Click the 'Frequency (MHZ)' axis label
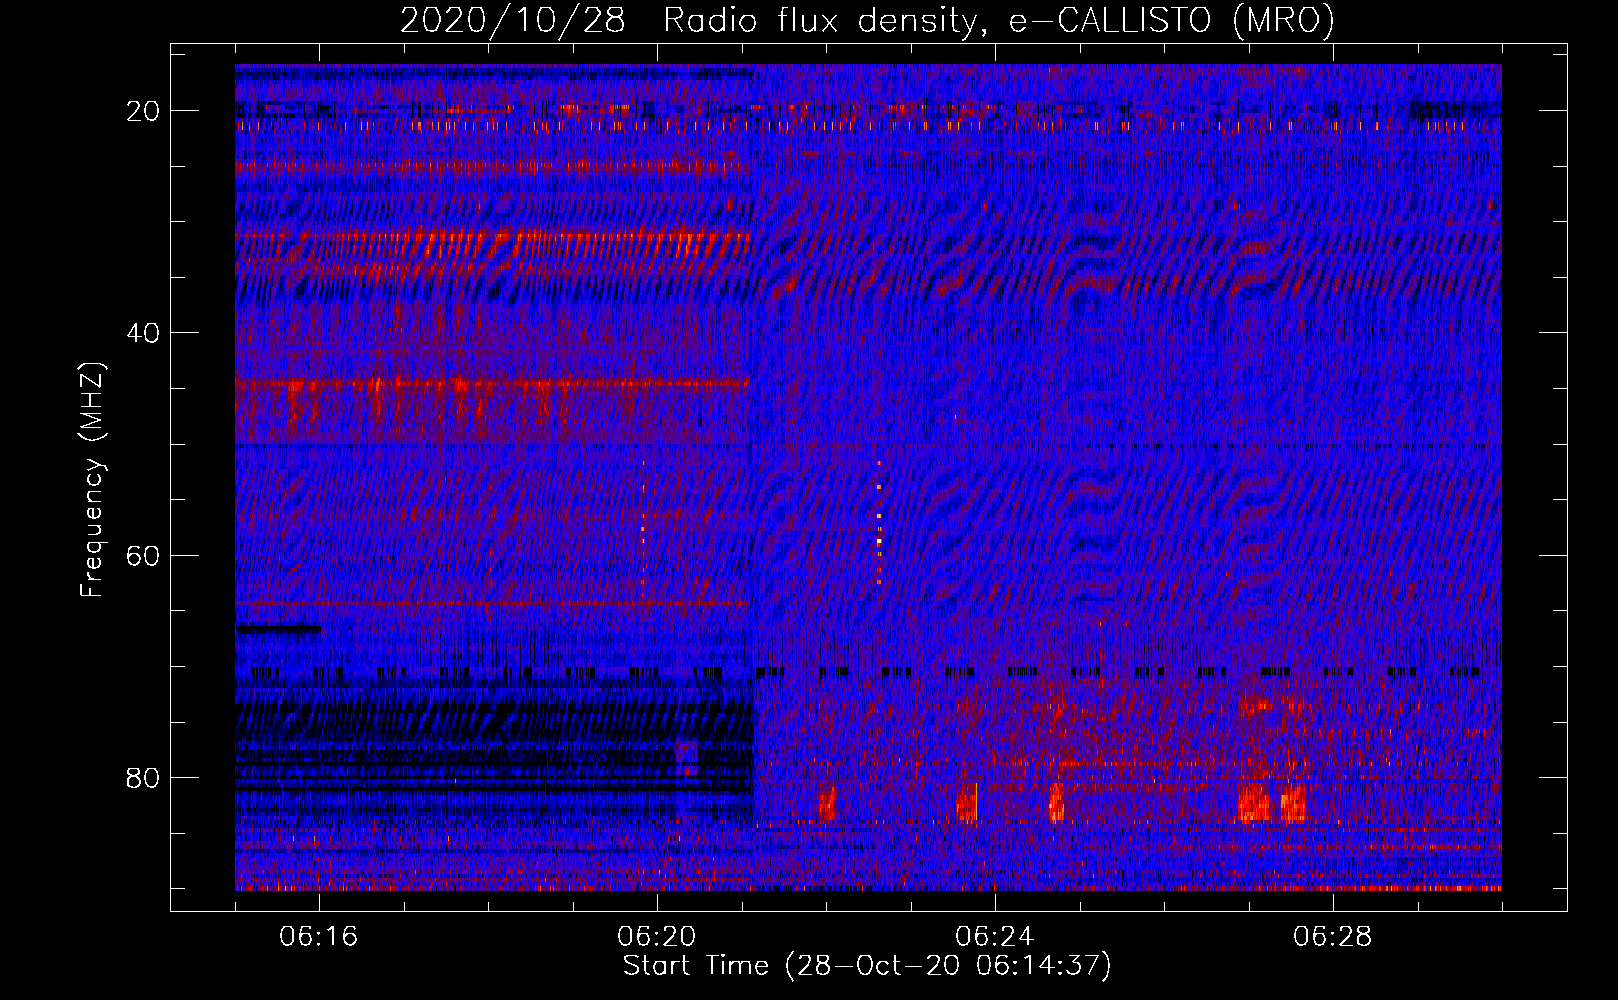 coord(92,480)
